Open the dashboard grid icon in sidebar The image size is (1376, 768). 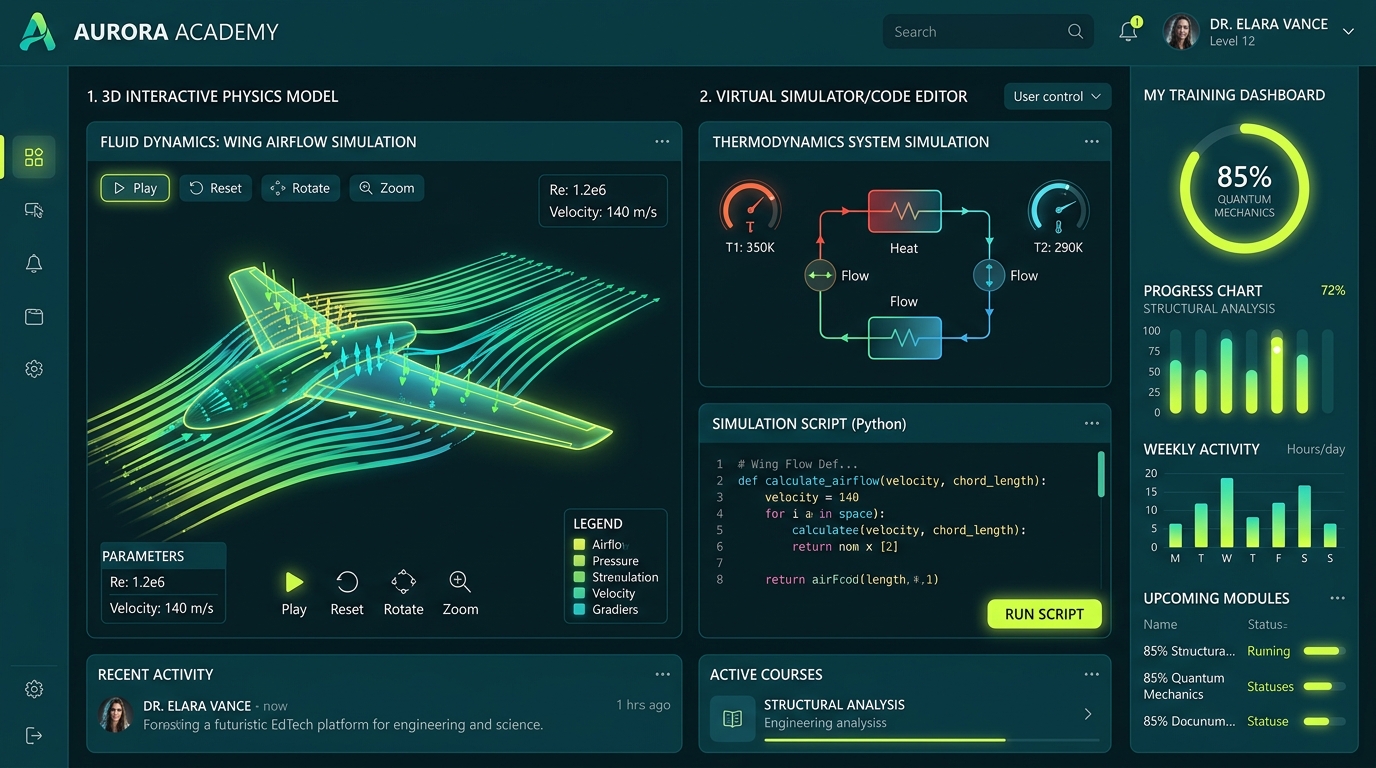click(x=34, y=157)
